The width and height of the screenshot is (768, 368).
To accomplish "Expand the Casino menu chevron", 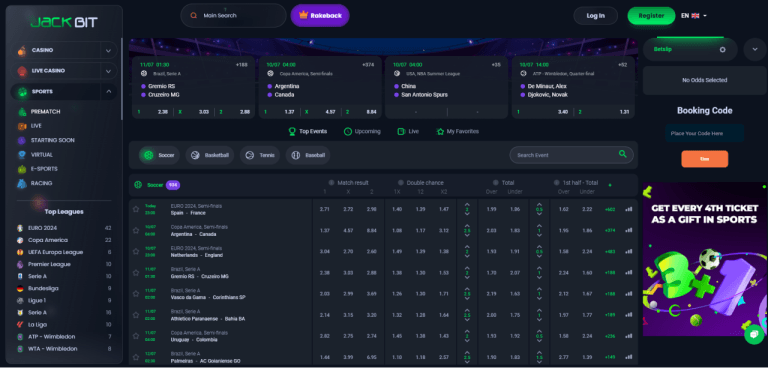I will (108, 50).
